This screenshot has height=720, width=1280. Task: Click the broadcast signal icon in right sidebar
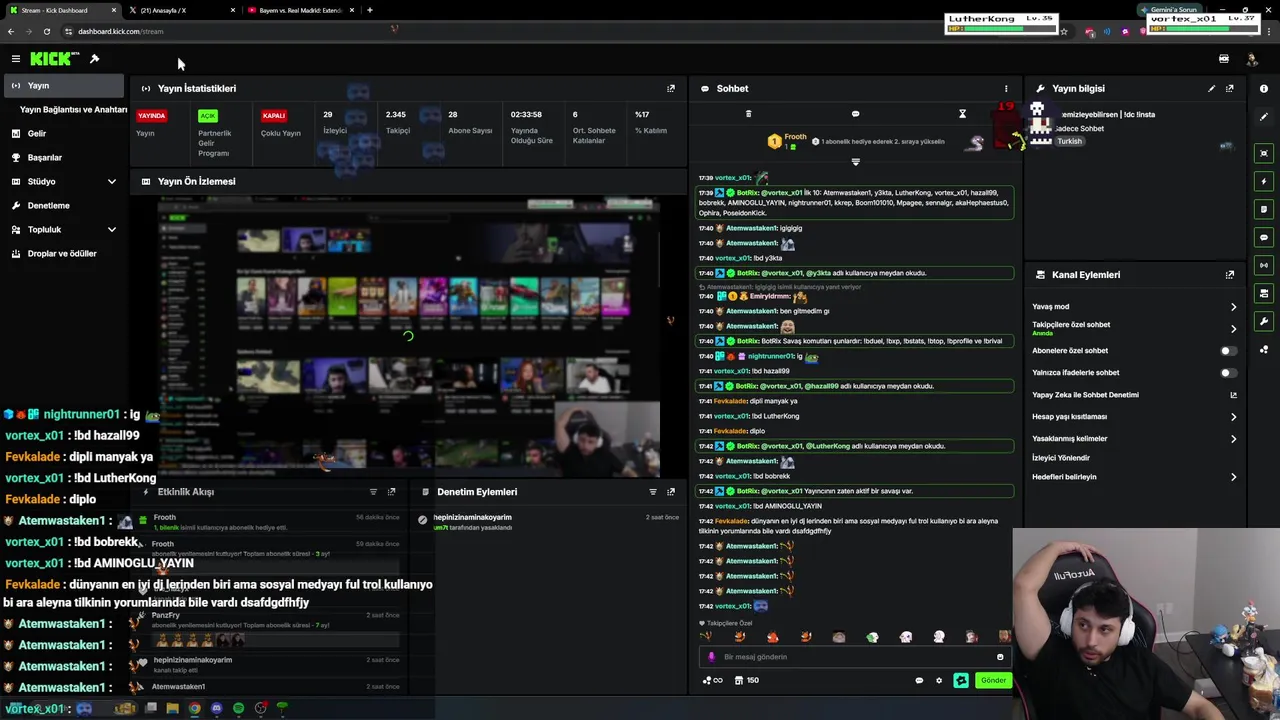pos(1264,265)
